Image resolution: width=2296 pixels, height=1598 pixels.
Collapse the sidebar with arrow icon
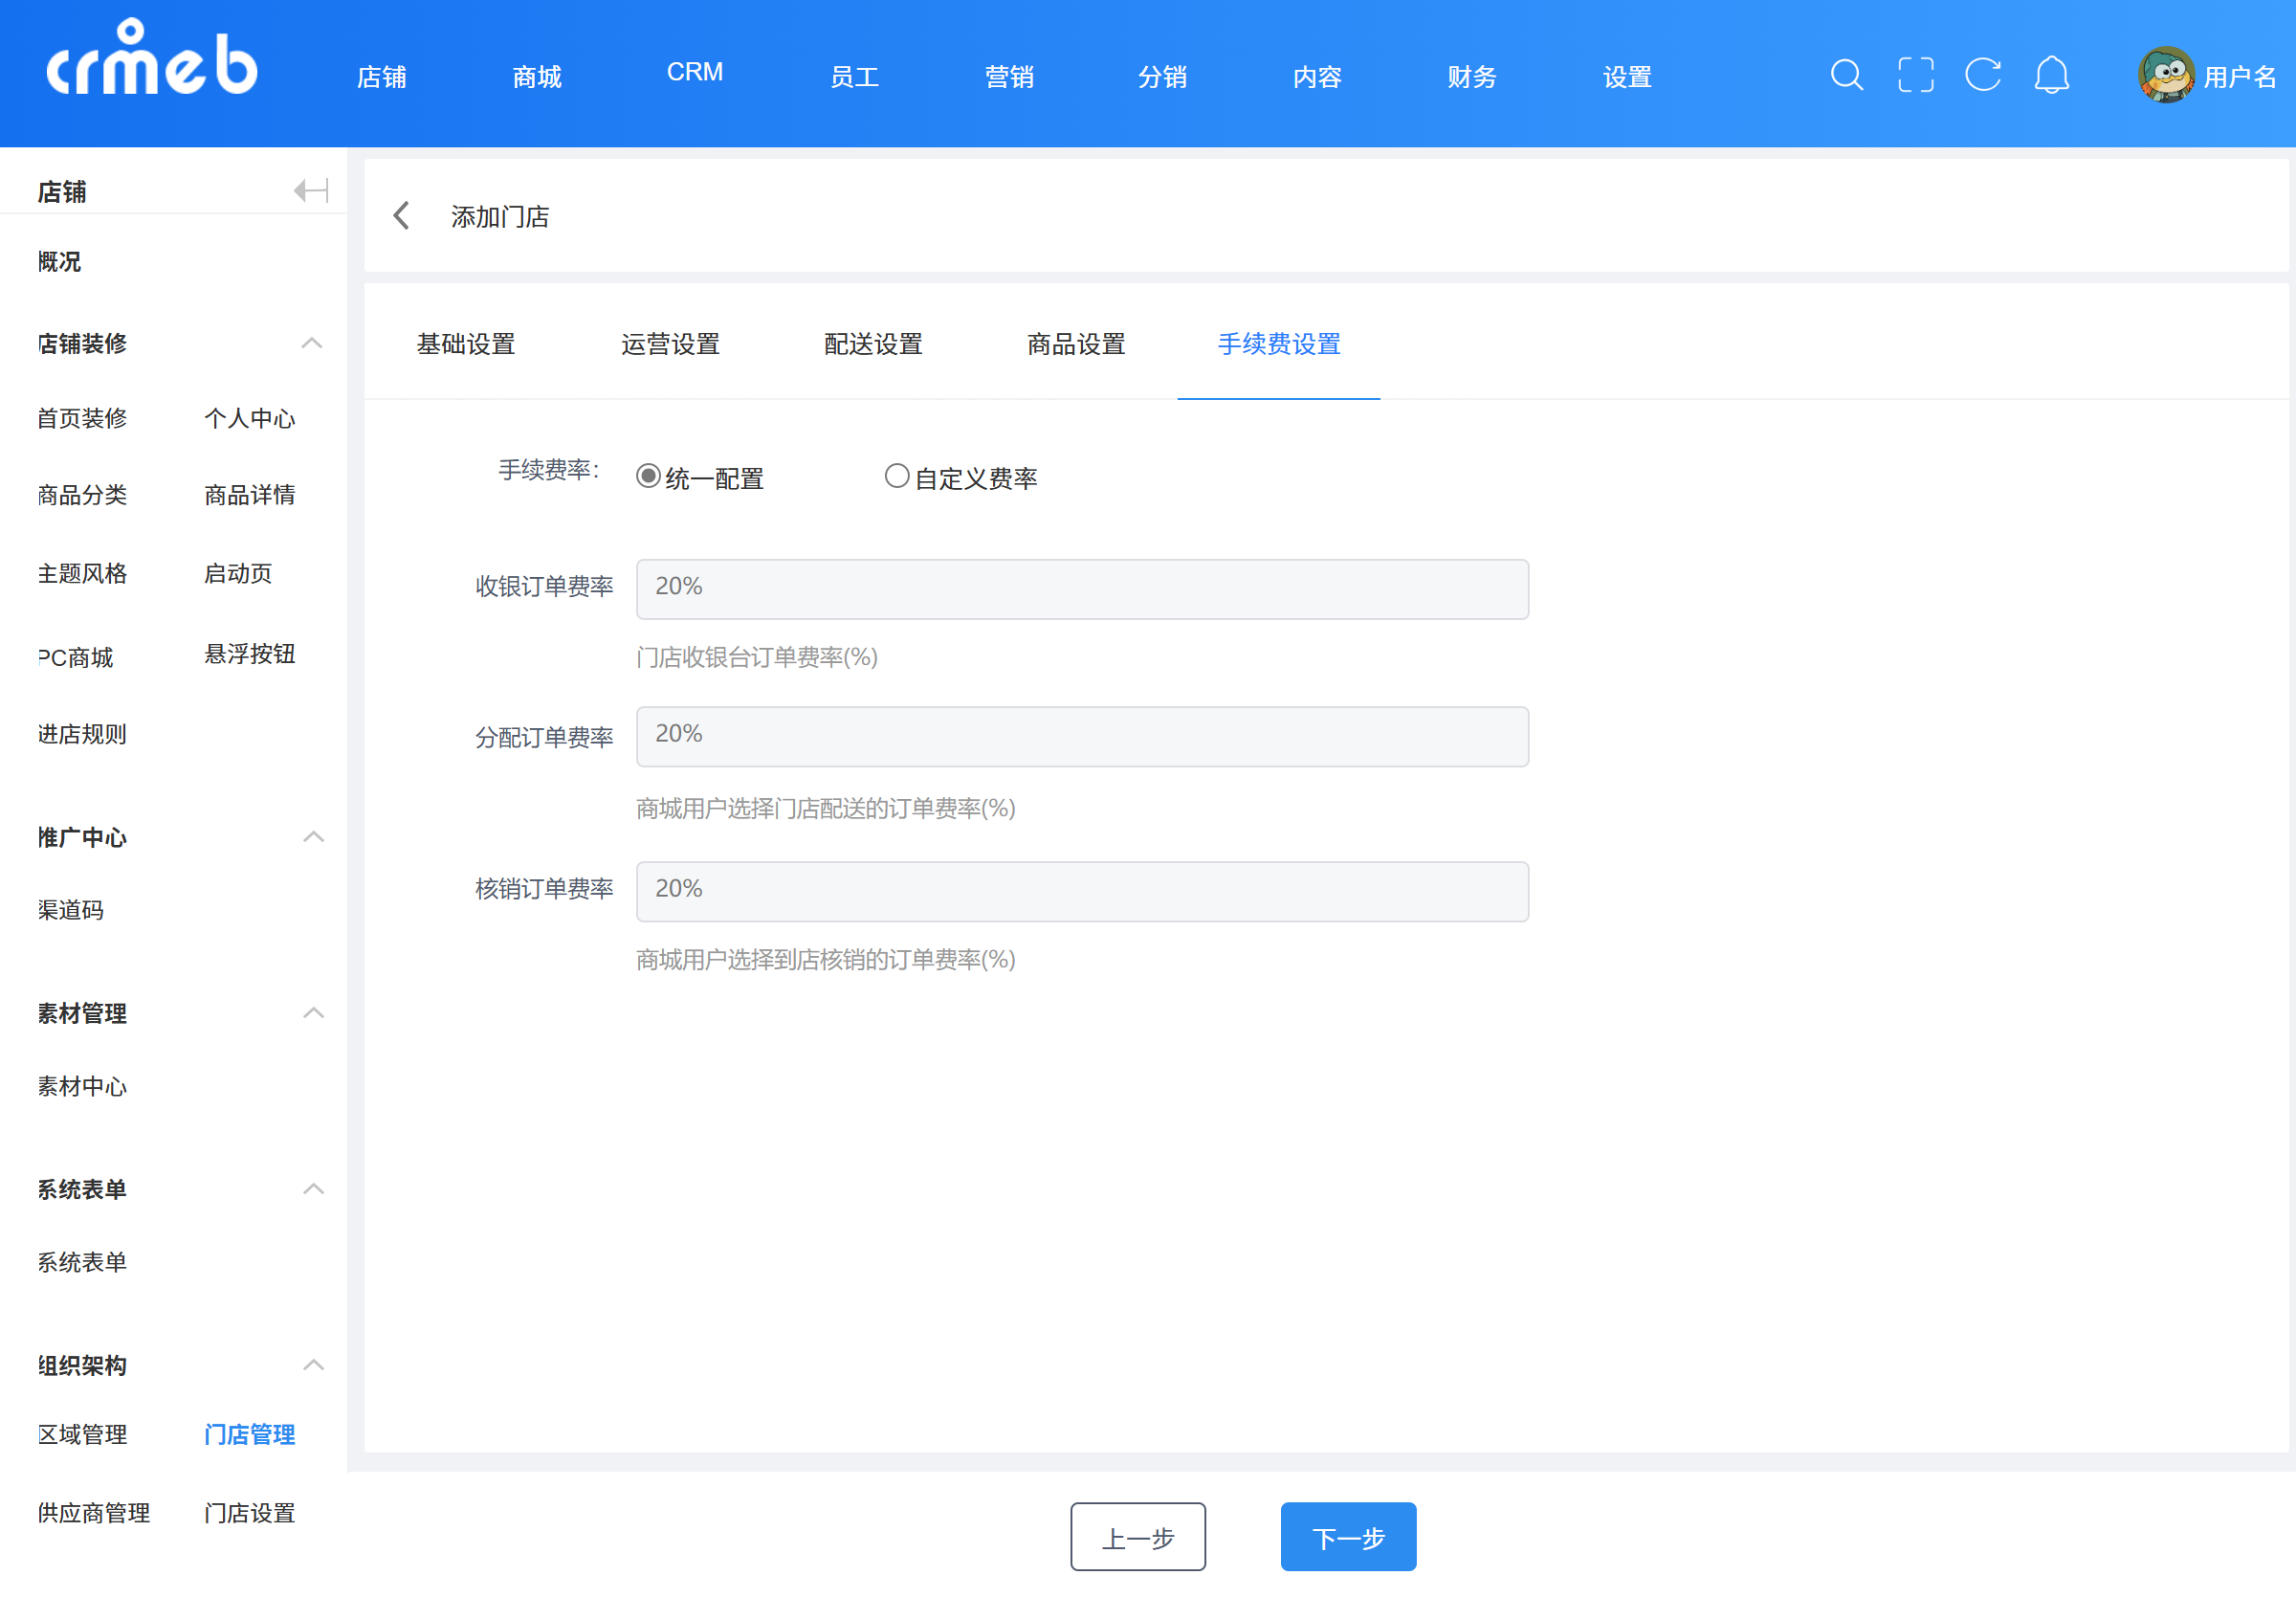coord(311,190)
